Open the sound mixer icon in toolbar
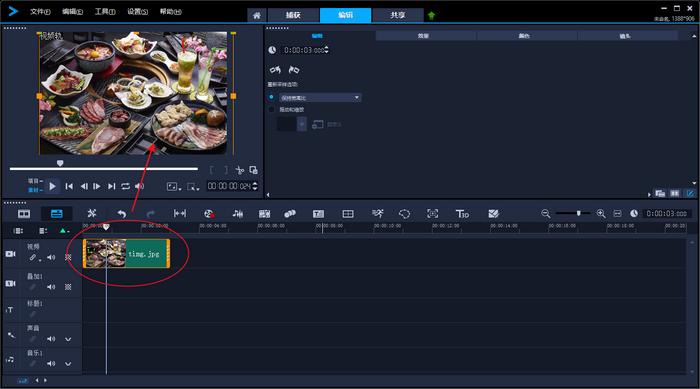The height and width of the screenshot is (389, 700). [238, 214]
